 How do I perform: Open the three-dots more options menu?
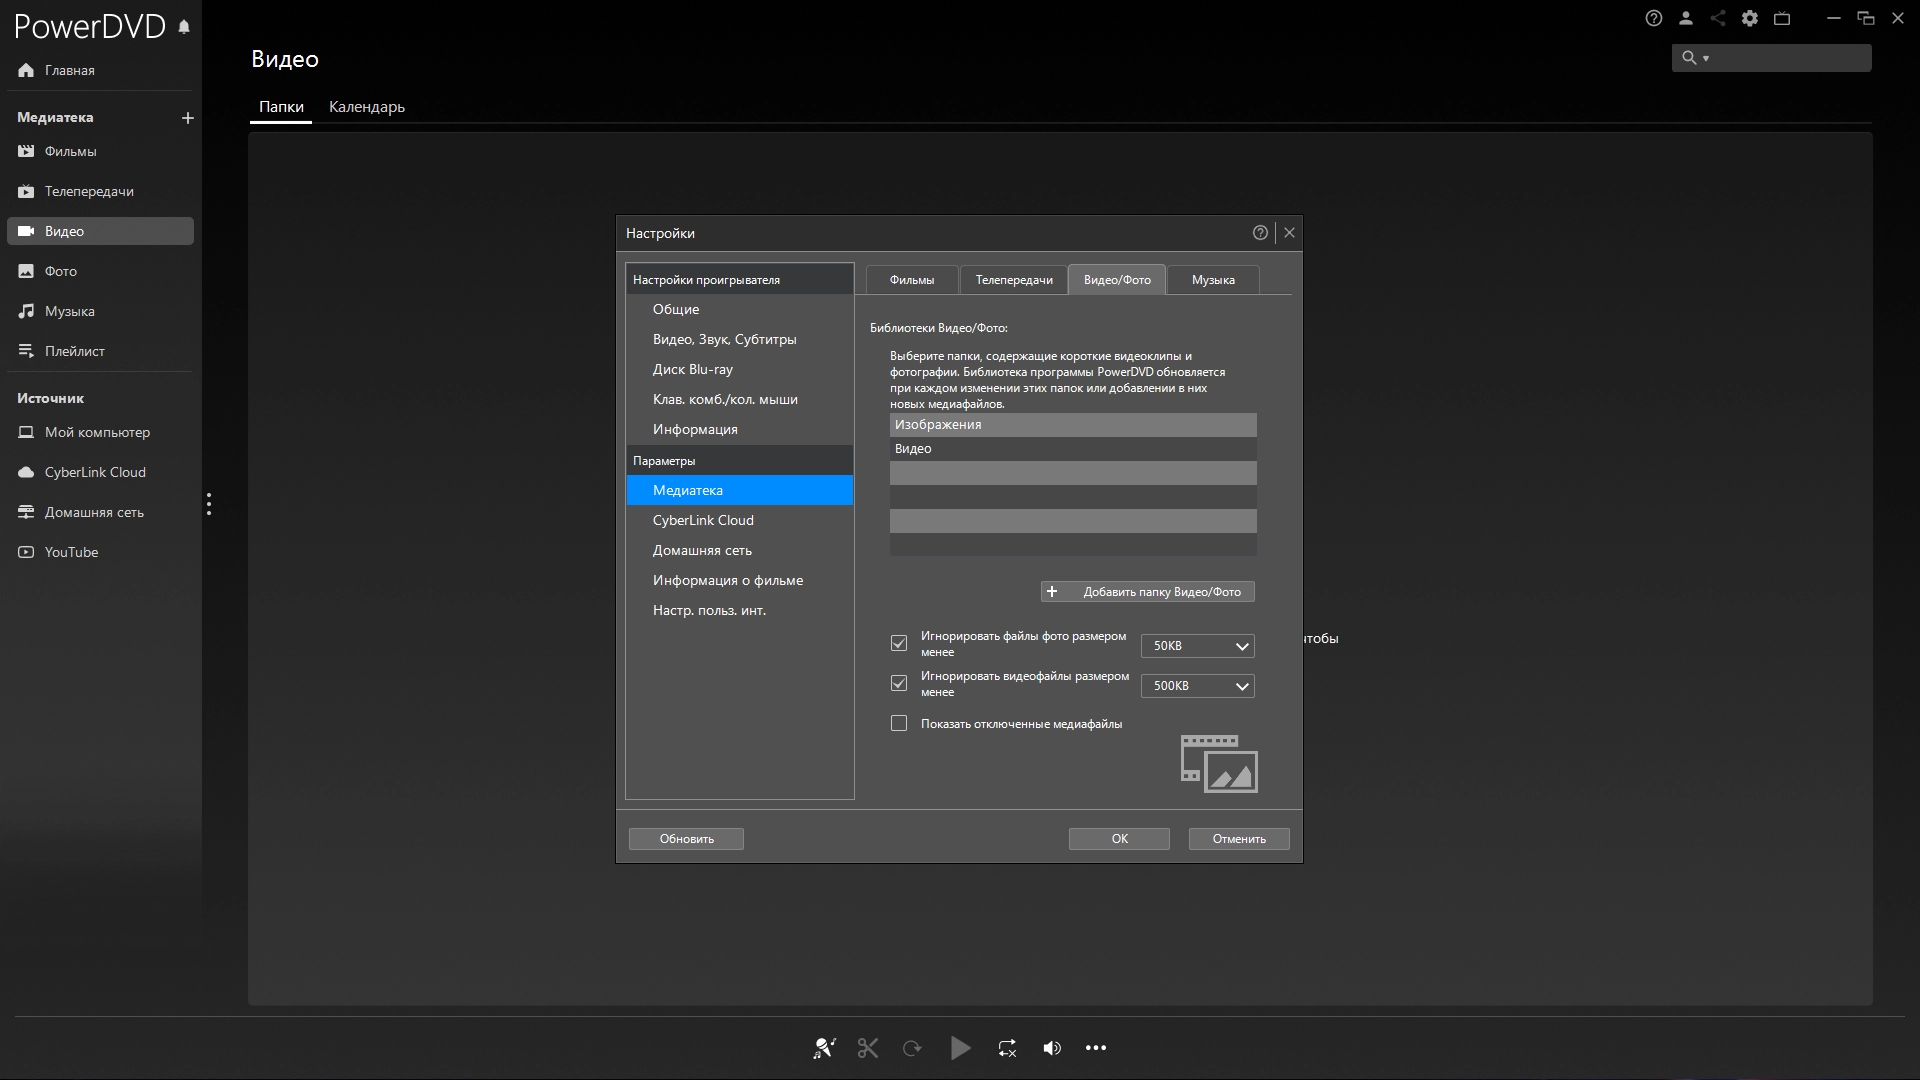1096,1048
